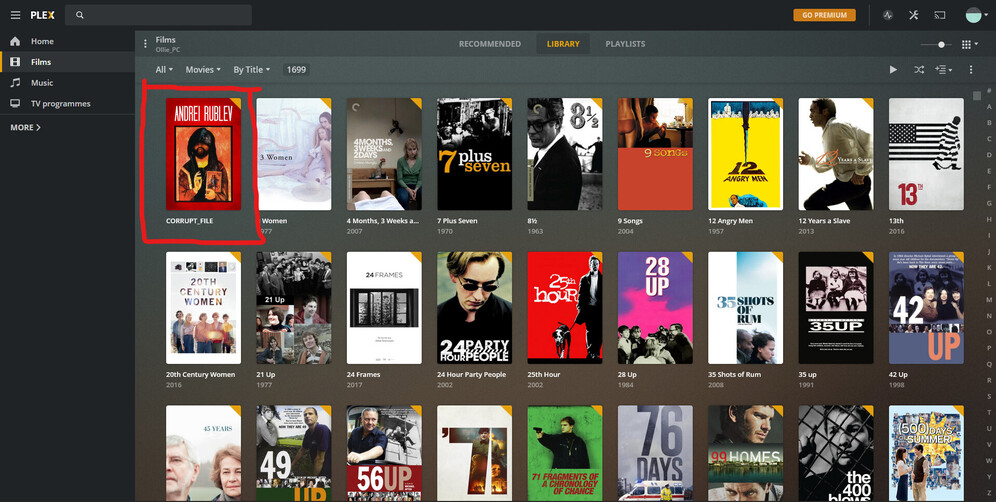Switch to the Library tab
The width and height of the screenshot is (996, 502).
[563, 44]
